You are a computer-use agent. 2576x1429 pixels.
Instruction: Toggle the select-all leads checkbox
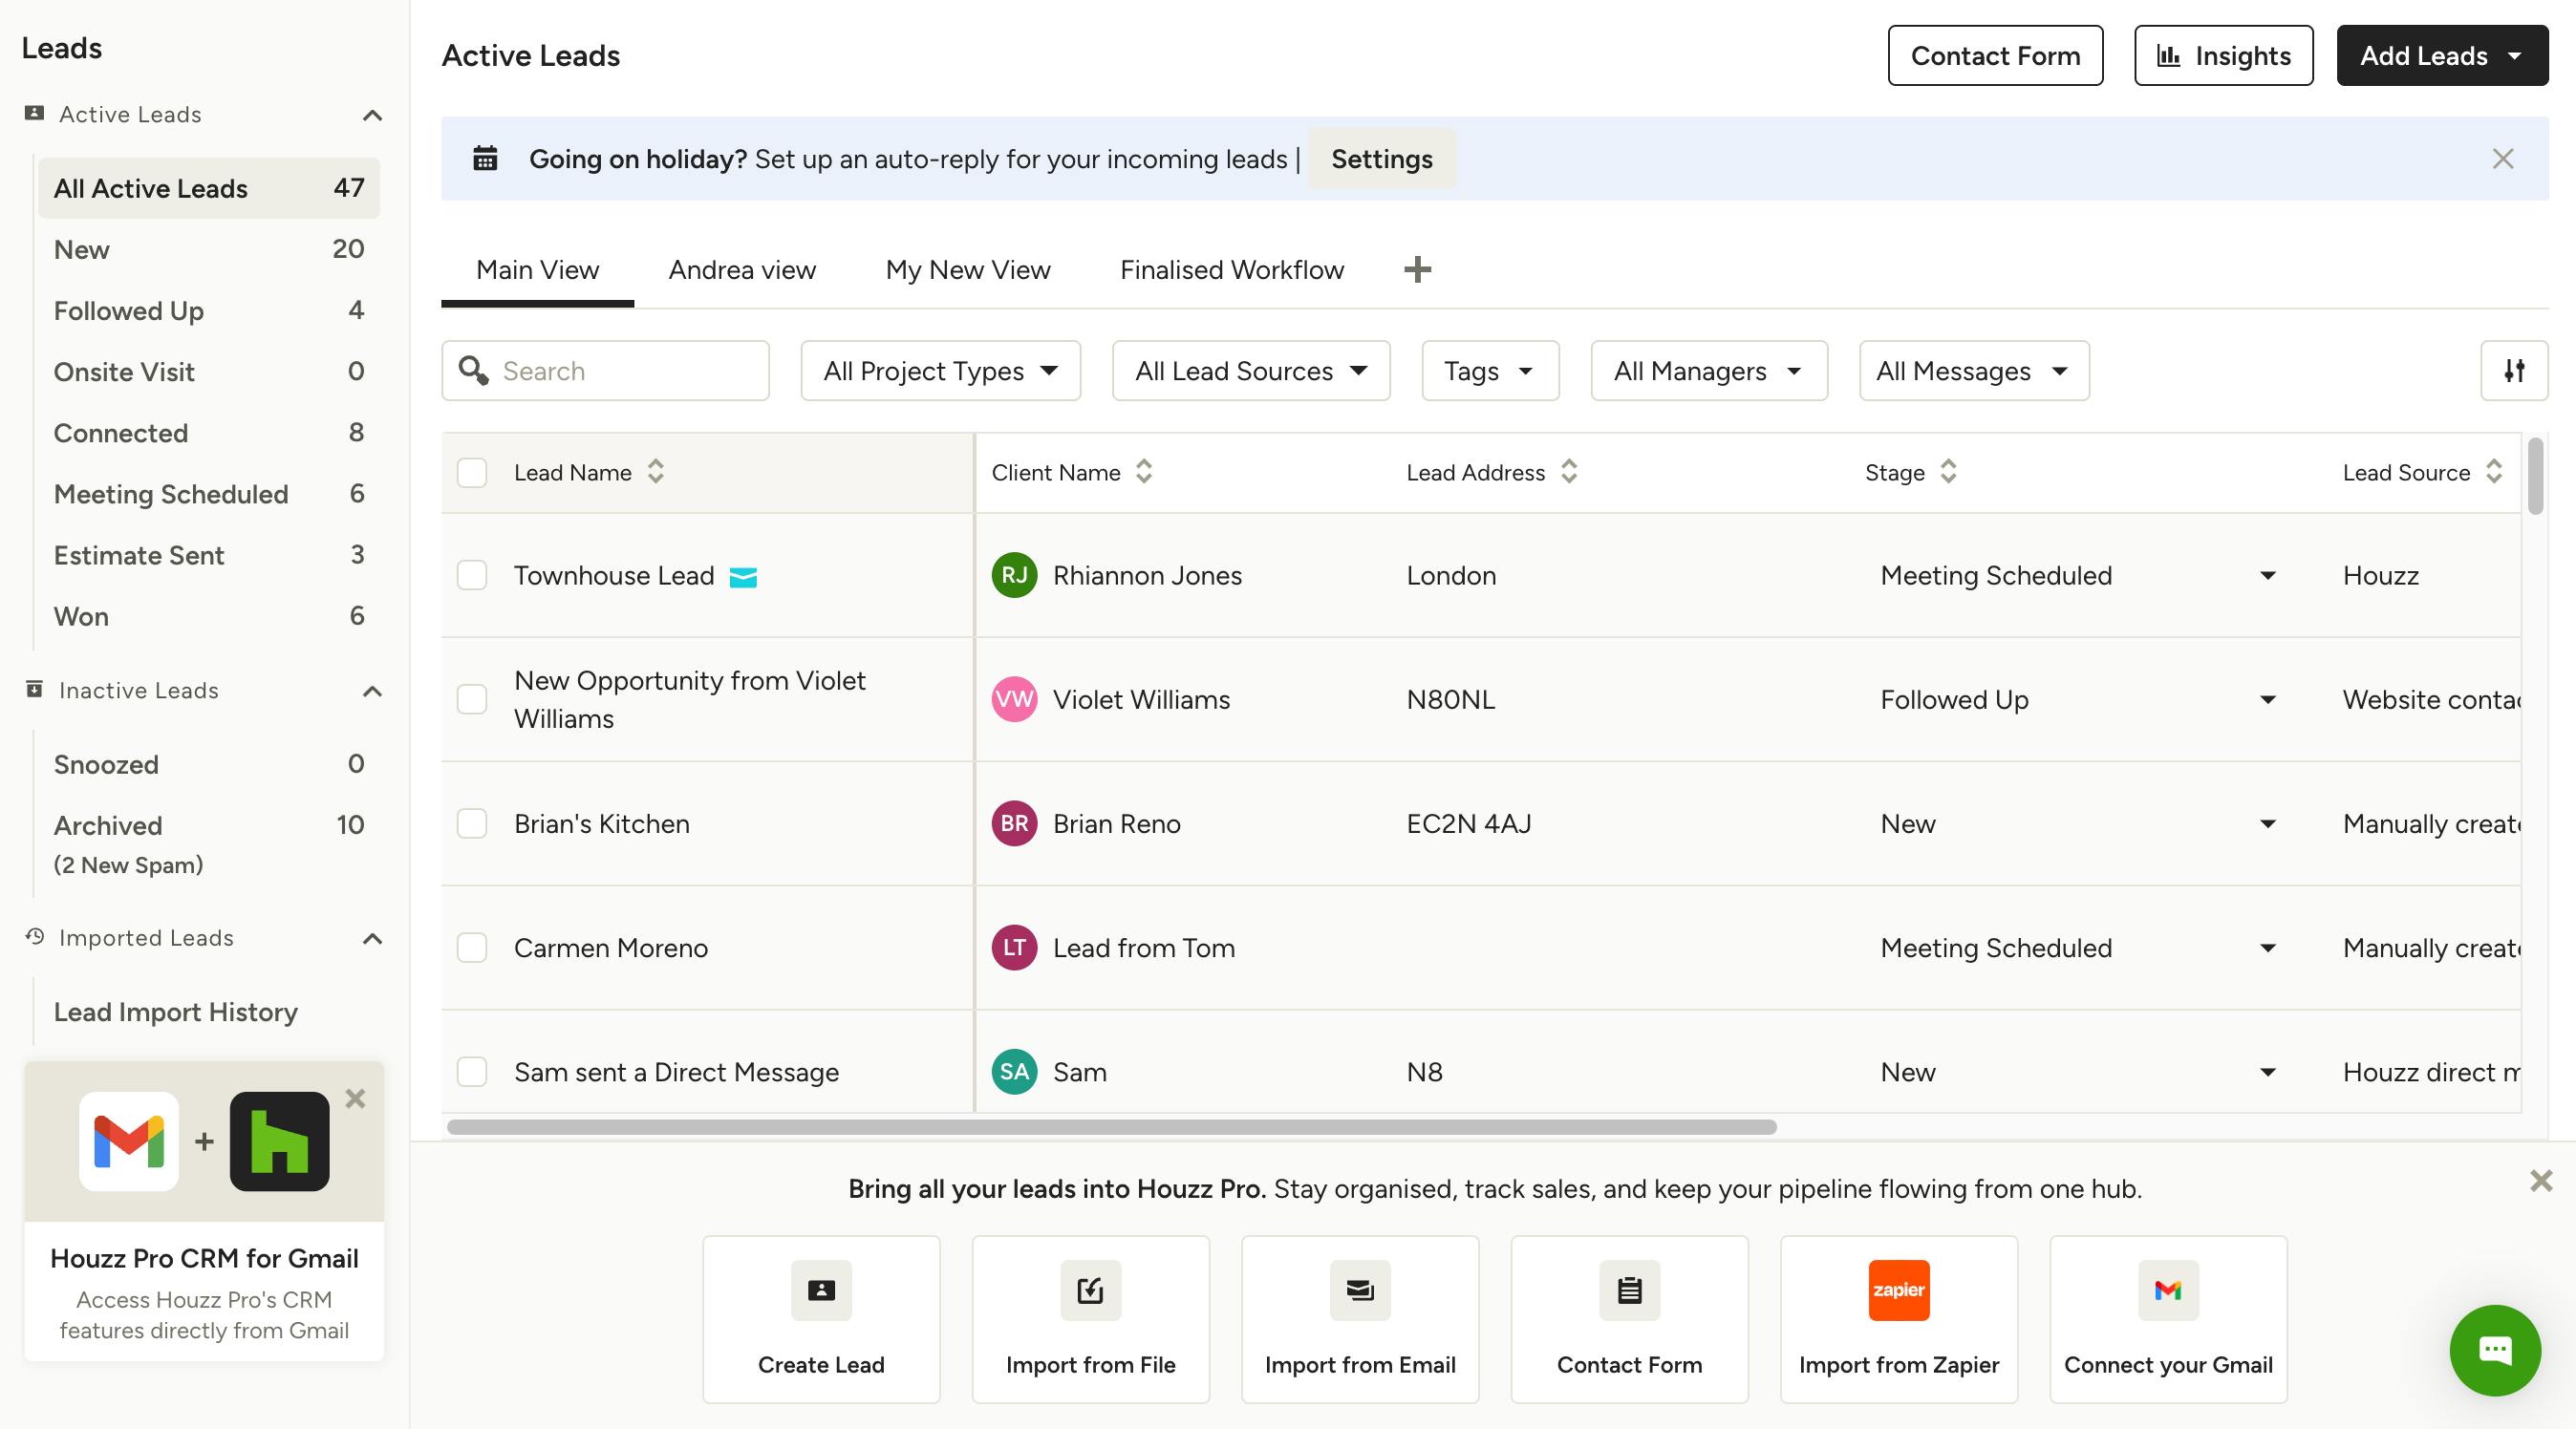(472, 472)
